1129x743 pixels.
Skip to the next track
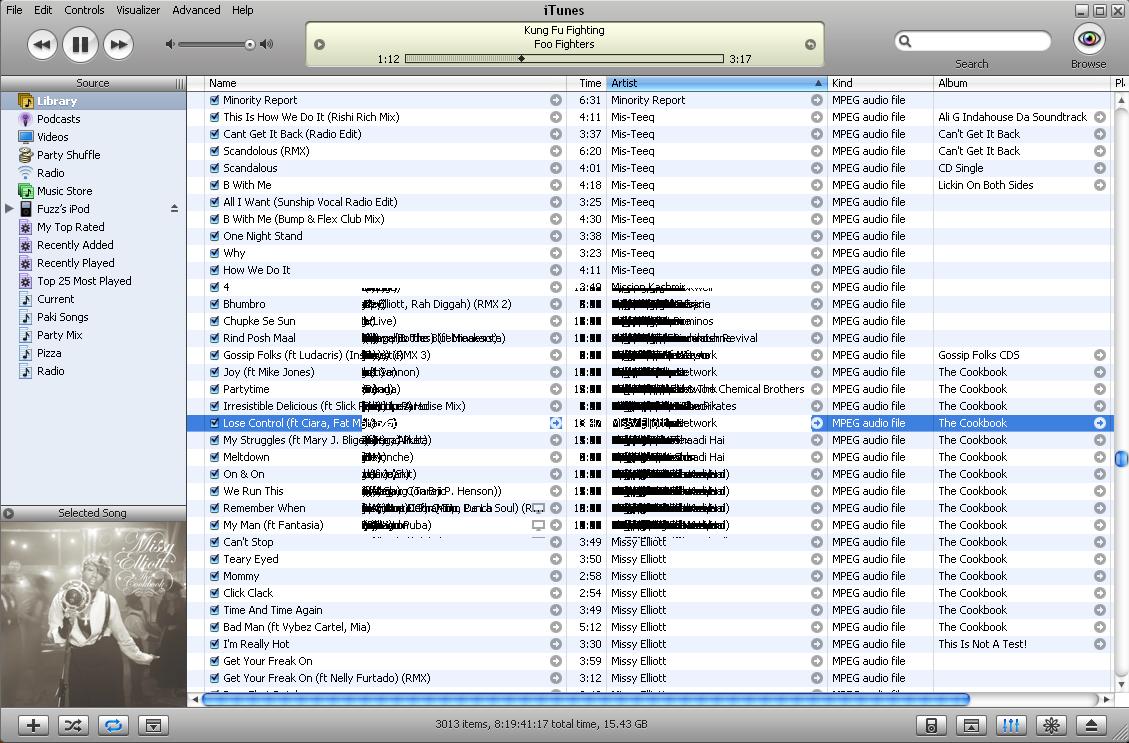coord(118,45)
